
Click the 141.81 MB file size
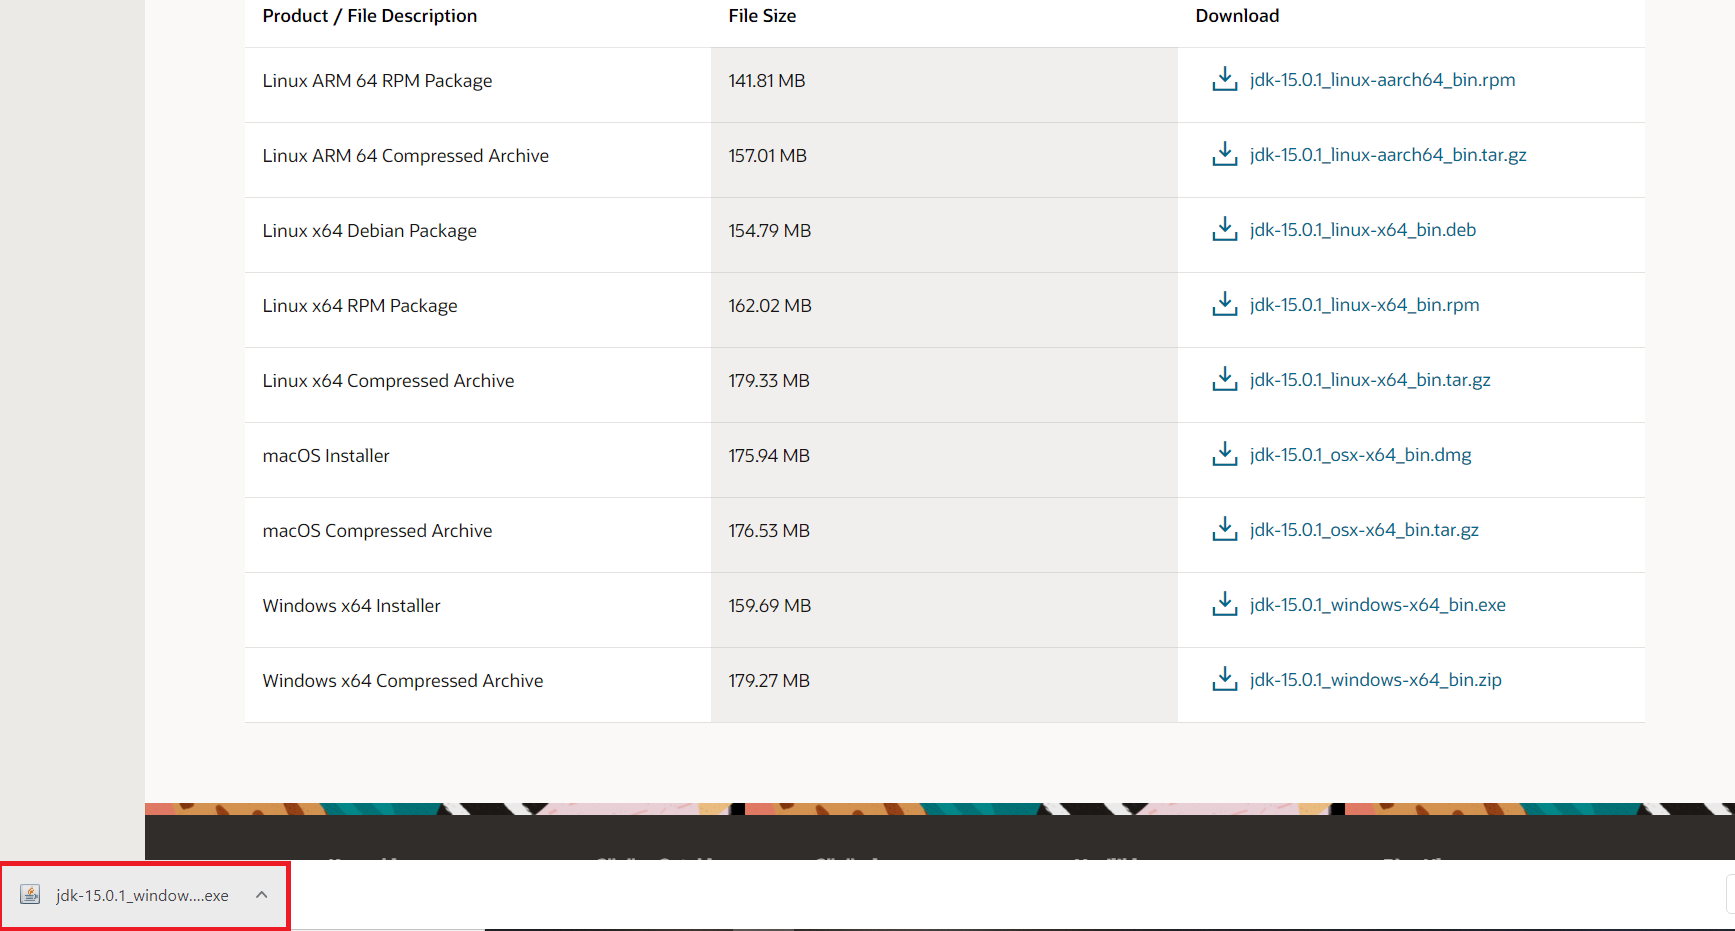[767, 81]
